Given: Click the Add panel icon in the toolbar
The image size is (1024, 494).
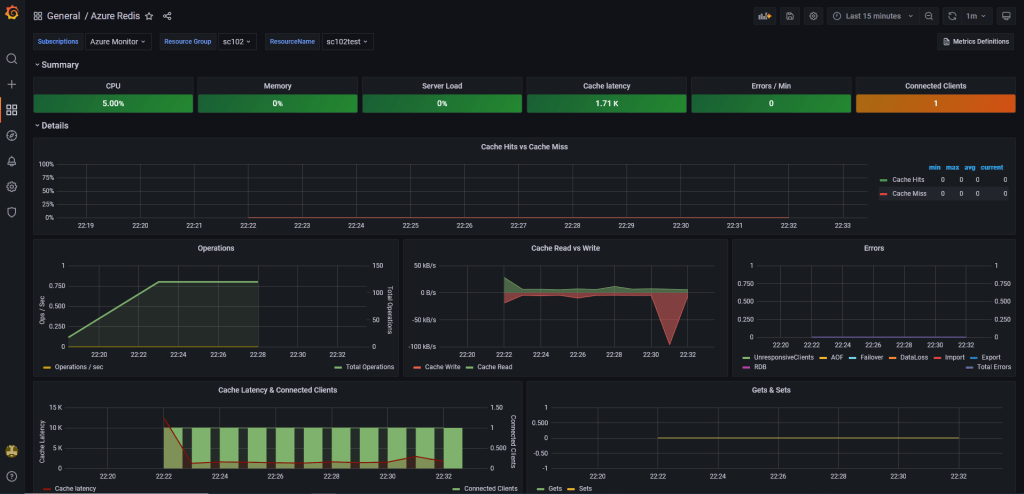Looking at the screenshot, I should pyautogui.click(x=765, y=17).
